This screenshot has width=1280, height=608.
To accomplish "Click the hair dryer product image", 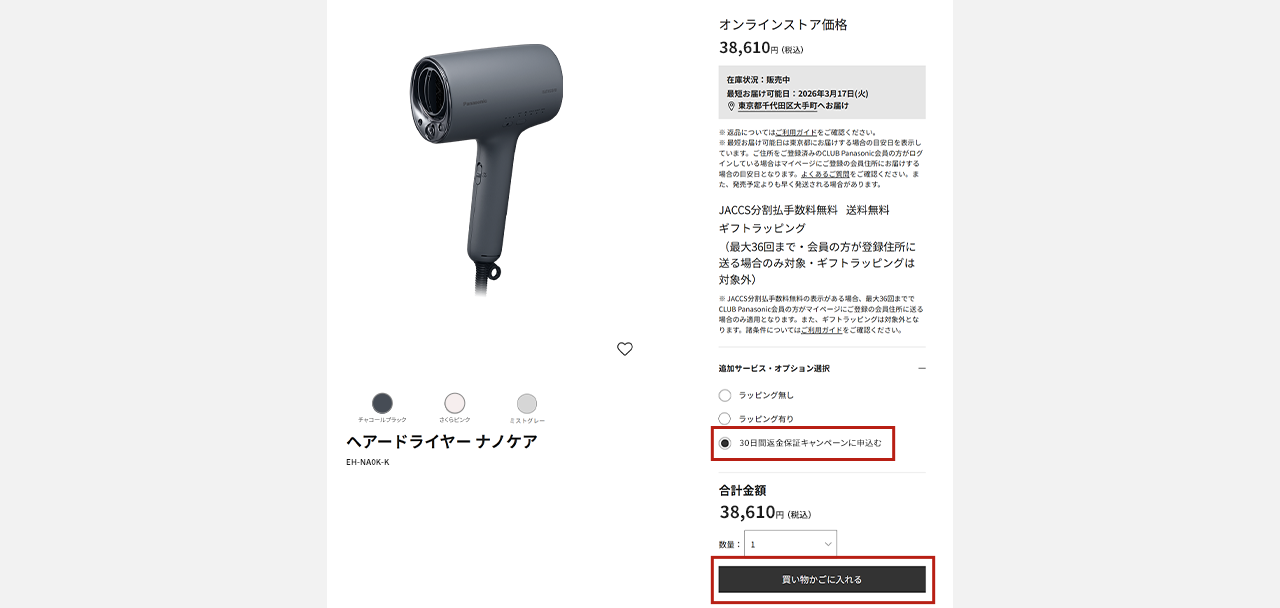I will click(488, 168).
